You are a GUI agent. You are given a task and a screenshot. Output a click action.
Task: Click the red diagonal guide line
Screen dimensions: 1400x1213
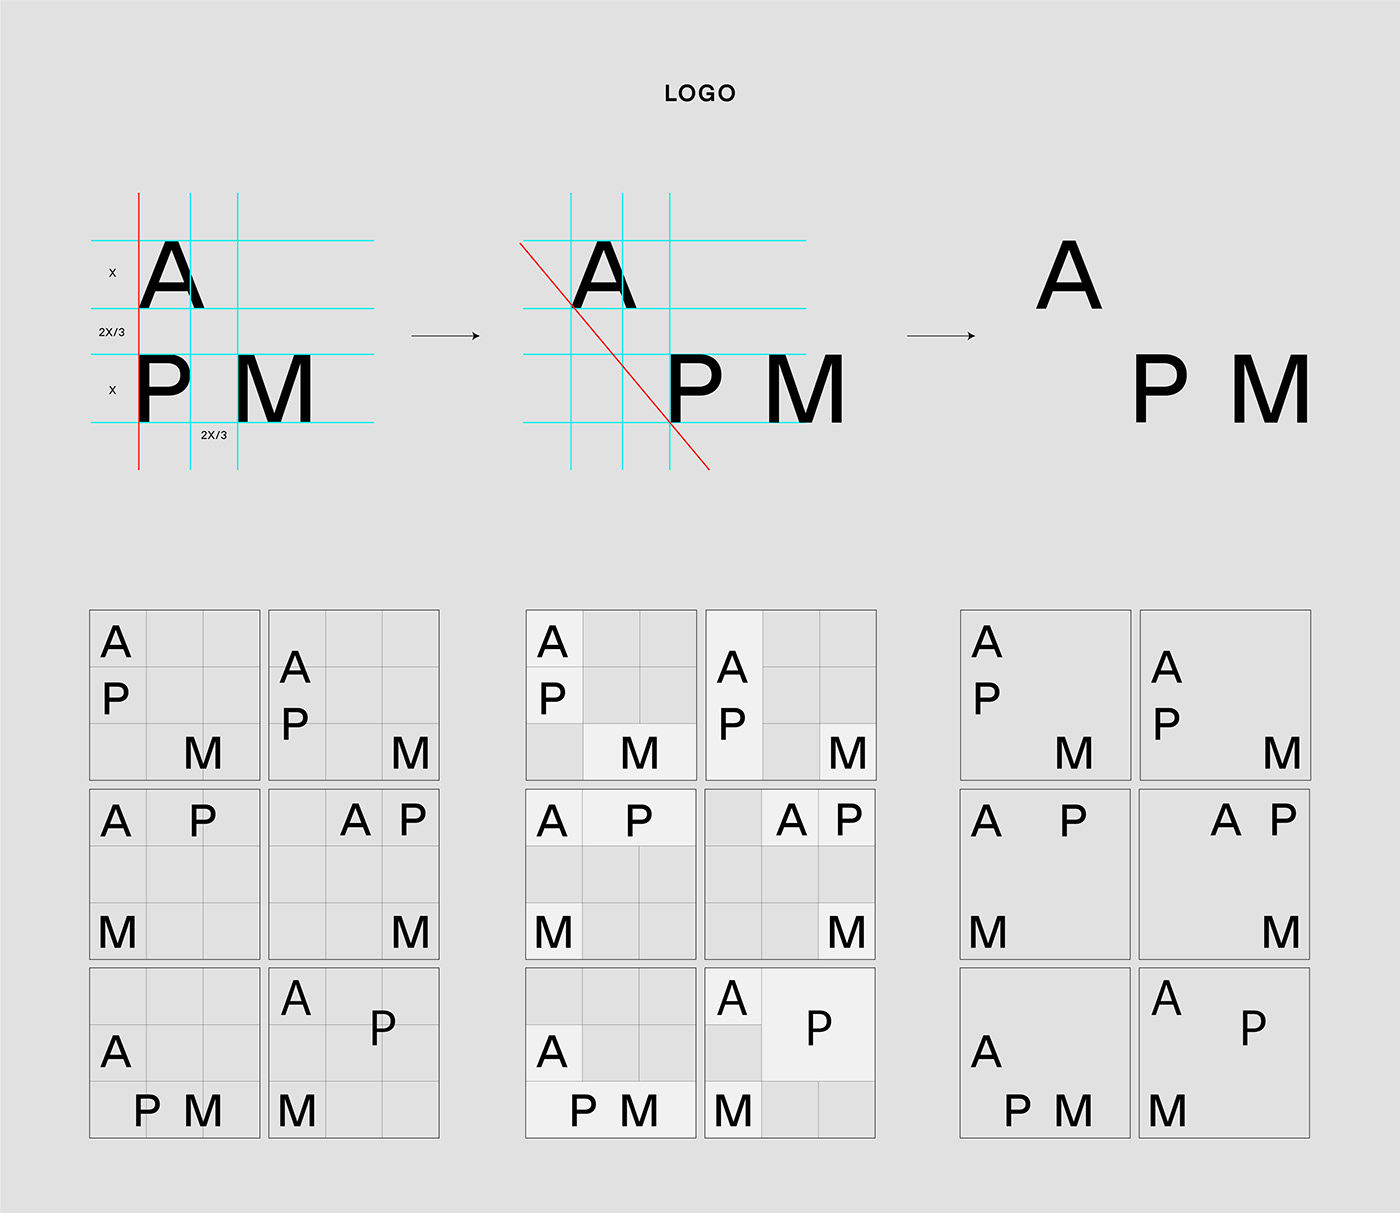pos(615,356)
